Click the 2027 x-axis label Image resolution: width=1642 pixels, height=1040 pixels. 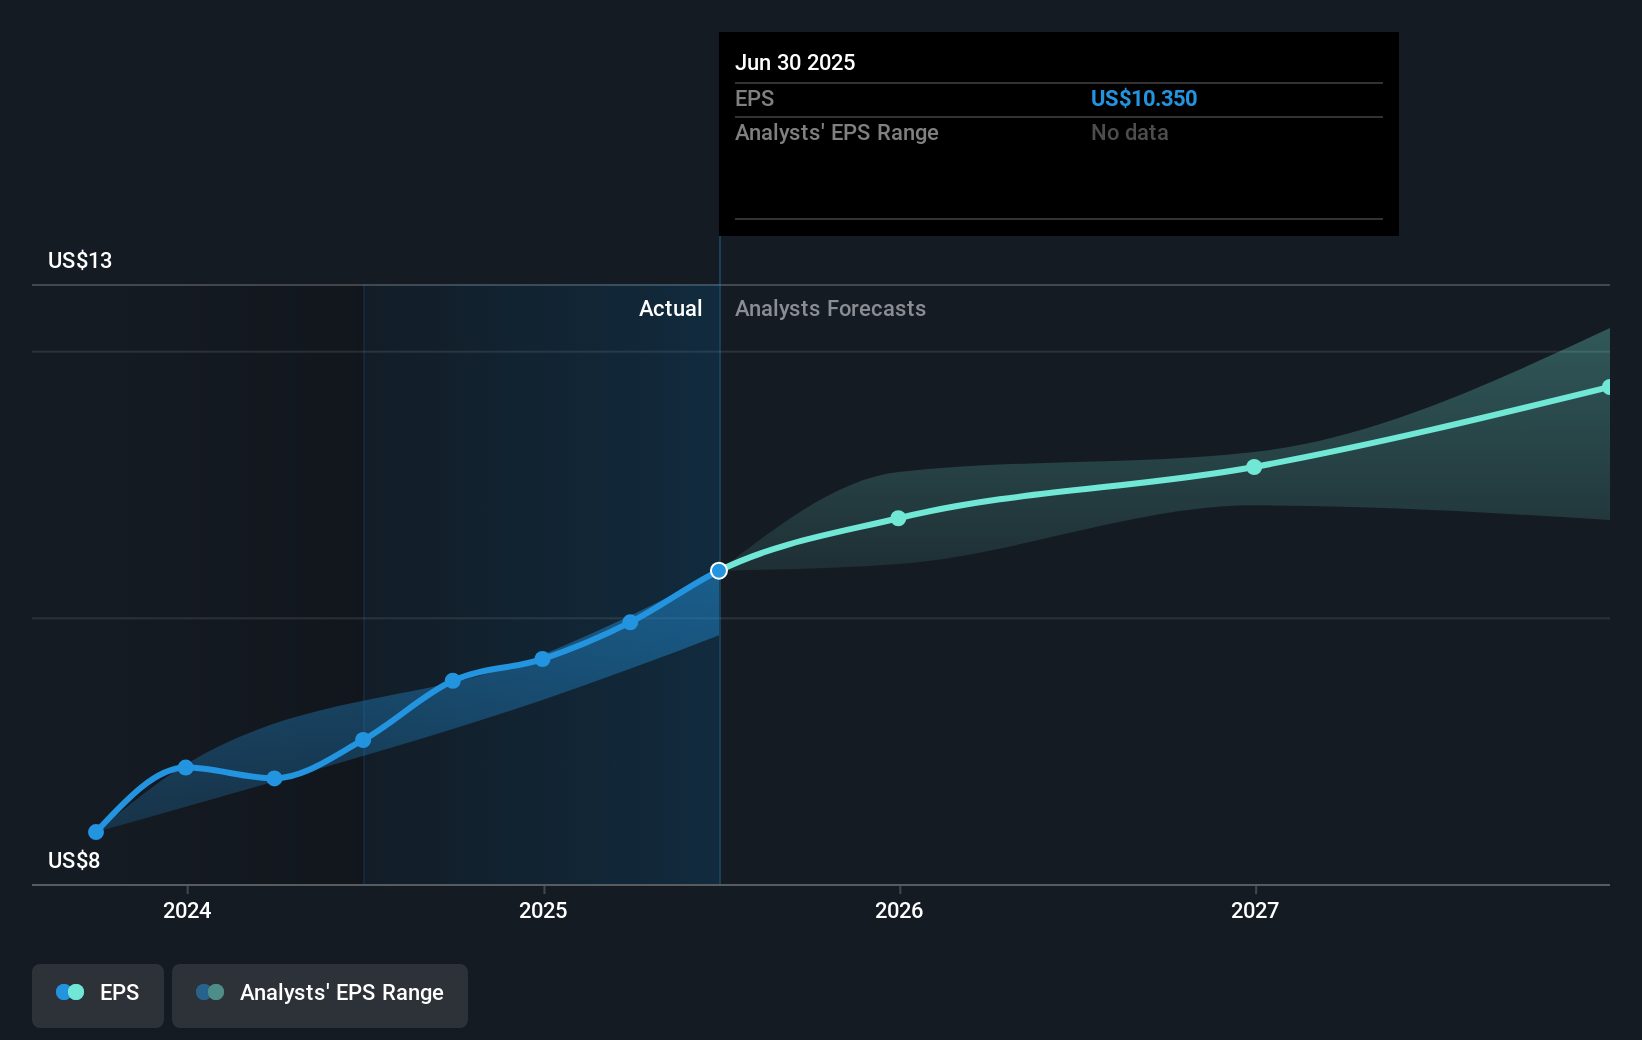(1255, 910)
